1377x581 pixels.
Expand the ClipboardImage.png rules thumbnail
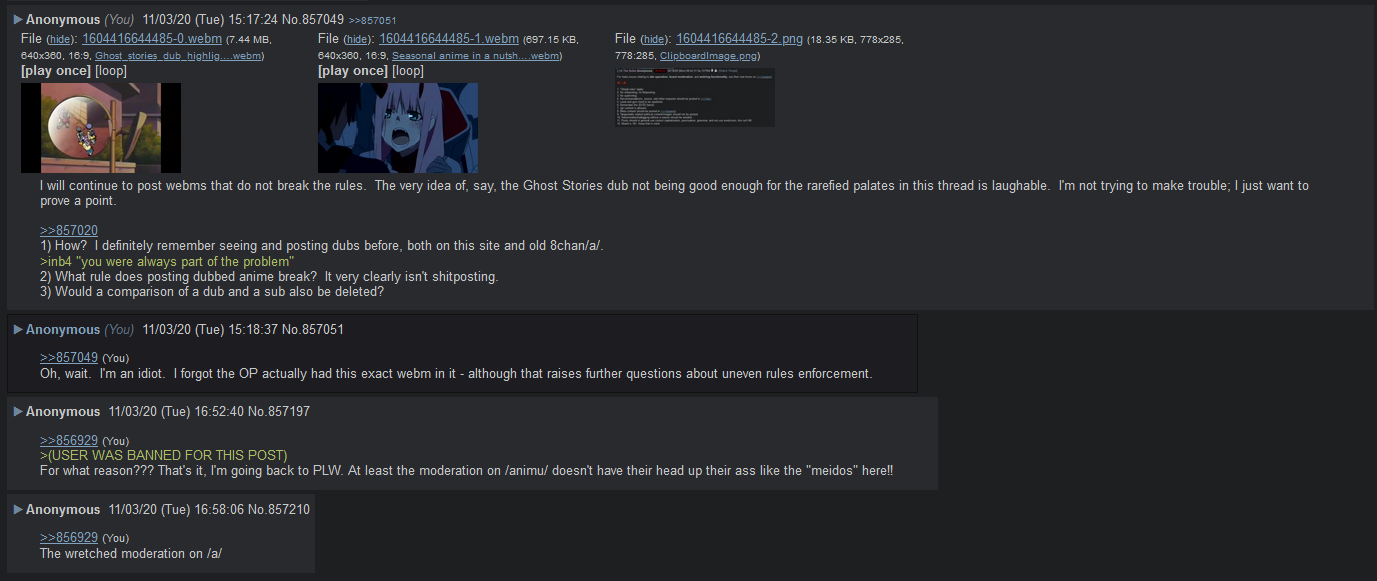(x=695, y=97)
